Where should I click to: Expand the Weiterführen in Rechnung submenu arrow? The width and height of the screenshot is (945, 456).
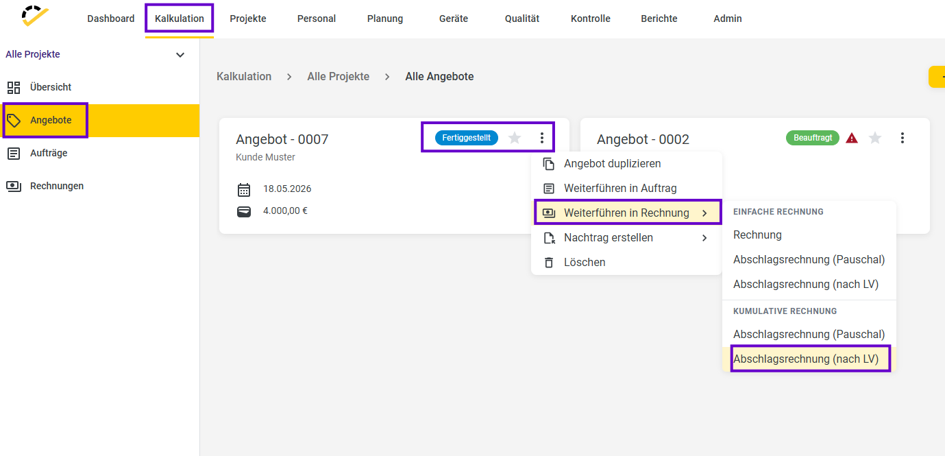[705, 213]
